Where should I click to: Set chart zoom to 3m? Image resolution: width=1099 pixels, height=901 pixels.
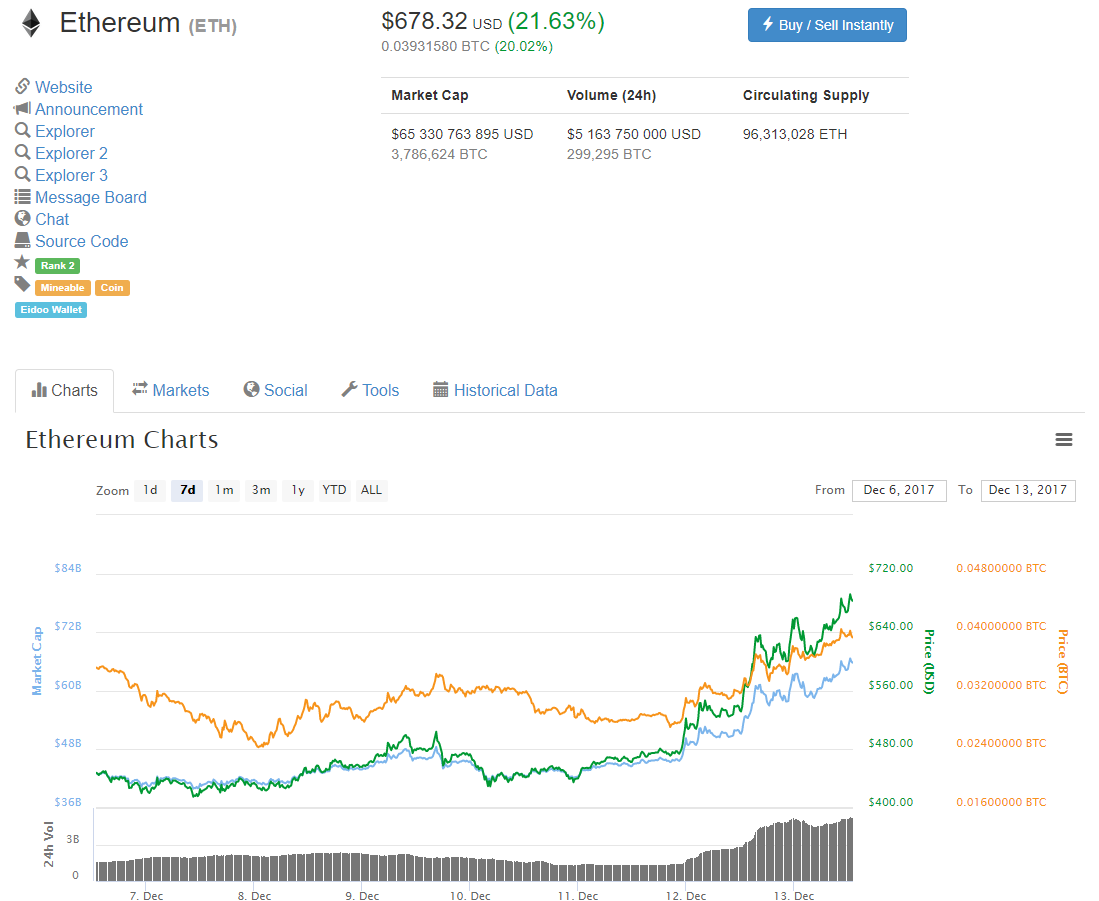[x=261, y=490]
